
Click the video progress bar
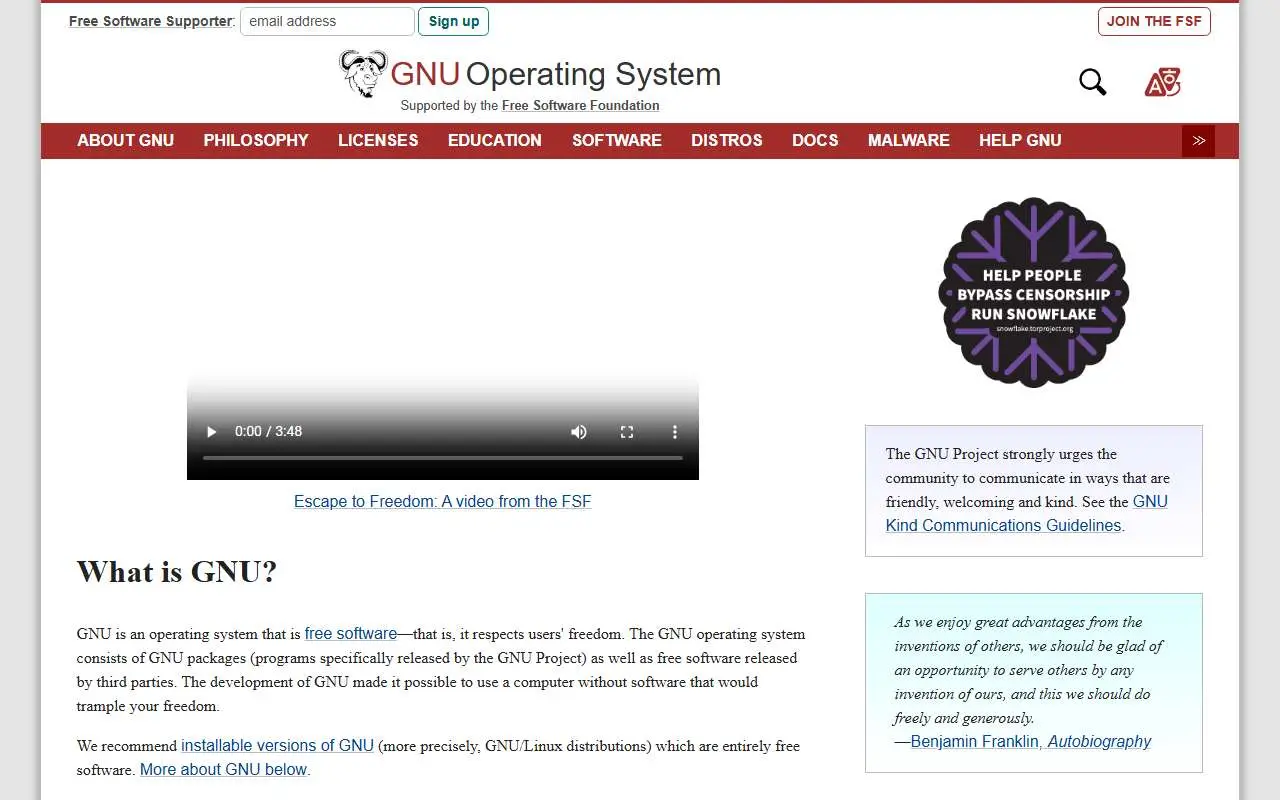pos(443,458)
